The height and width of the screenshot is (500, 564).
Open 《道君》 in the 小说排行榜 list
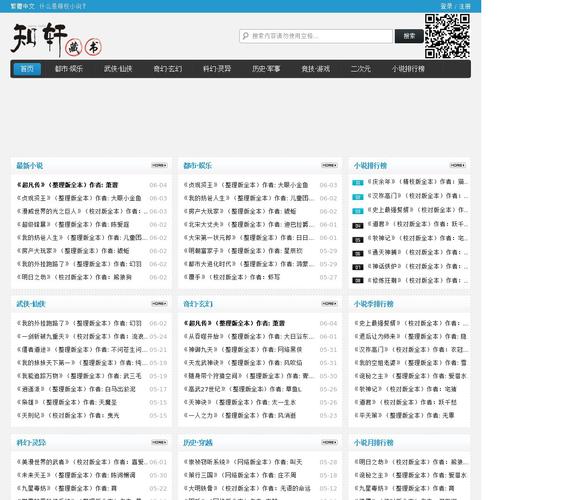417,224
